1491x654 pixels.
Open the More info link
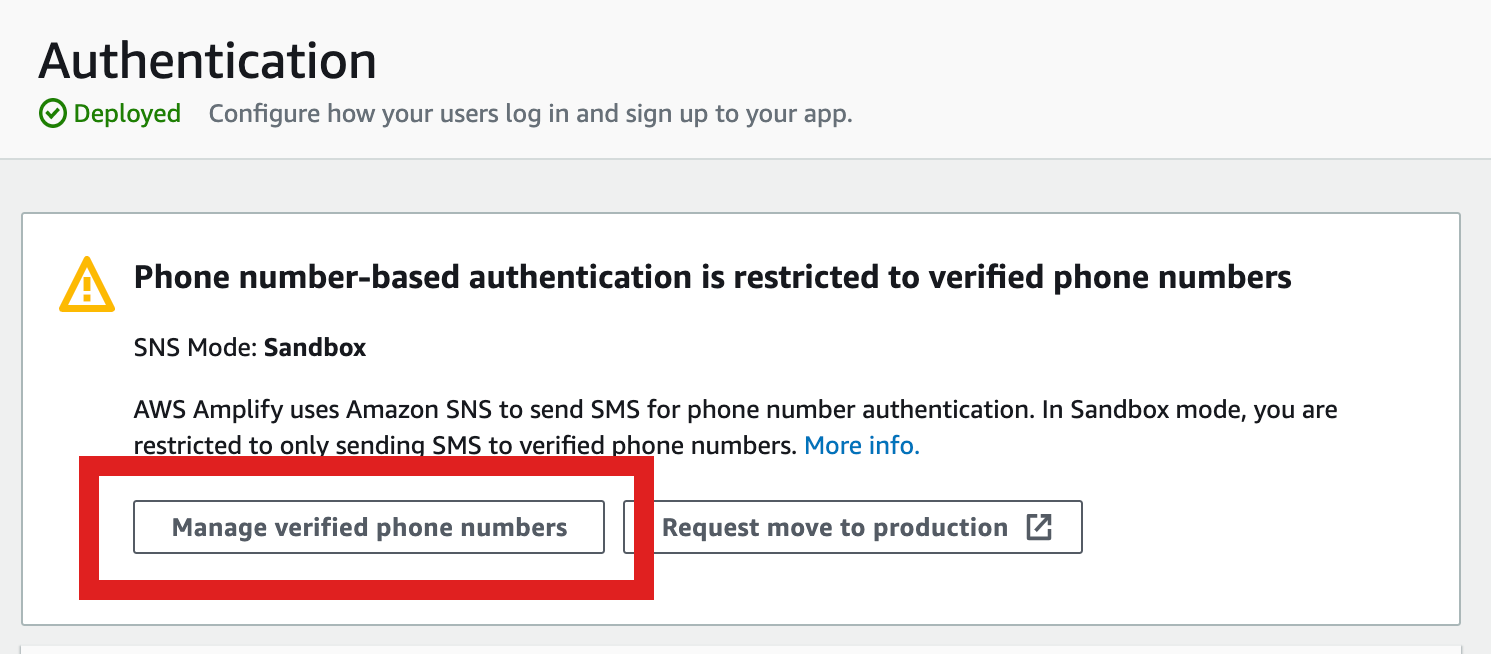861,445
